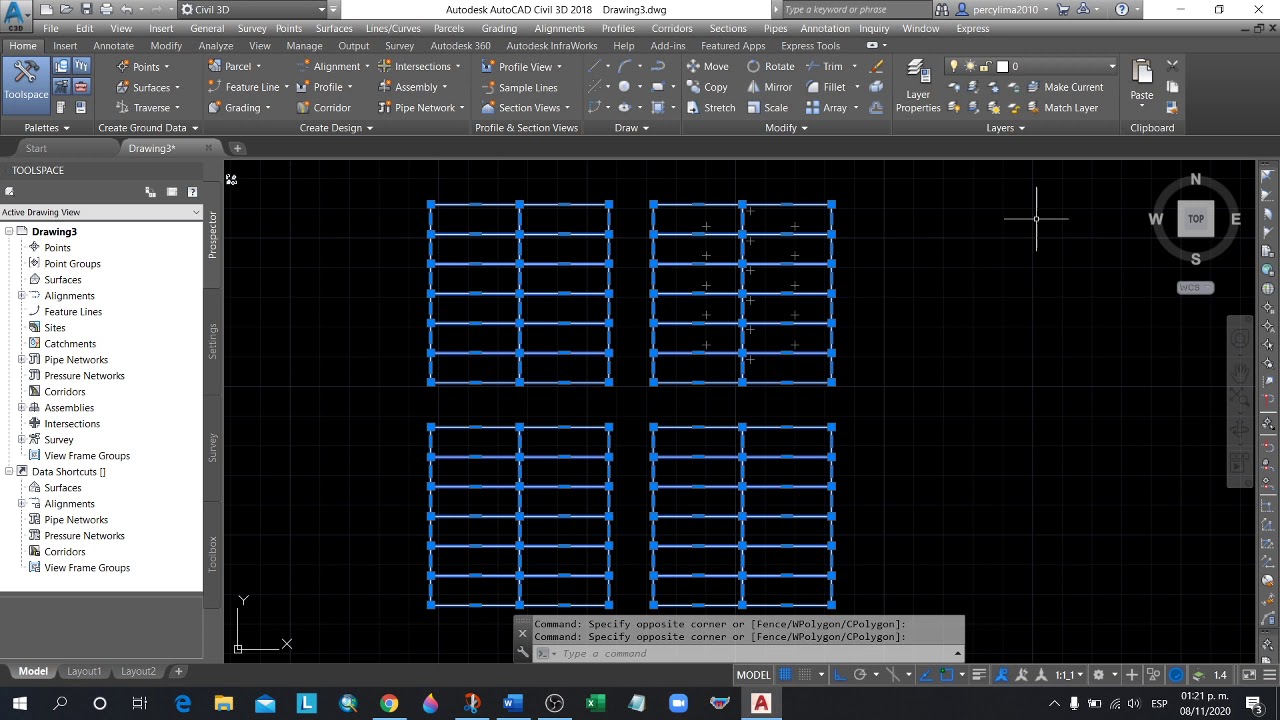Viewport: 1280px width, 720px height.
Task: Click Sample Lines tool
Action: (x=519, y=87)
